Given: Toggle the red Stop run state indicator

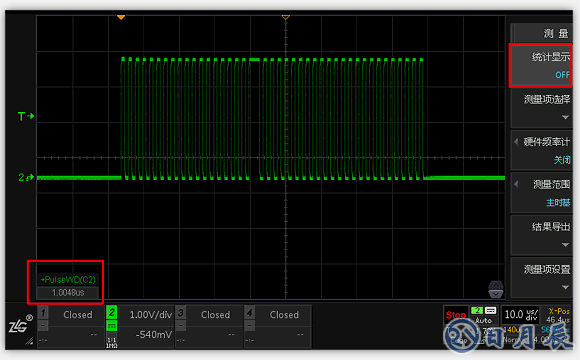Looking at the screenshot, I should click(x=456, y=315).
